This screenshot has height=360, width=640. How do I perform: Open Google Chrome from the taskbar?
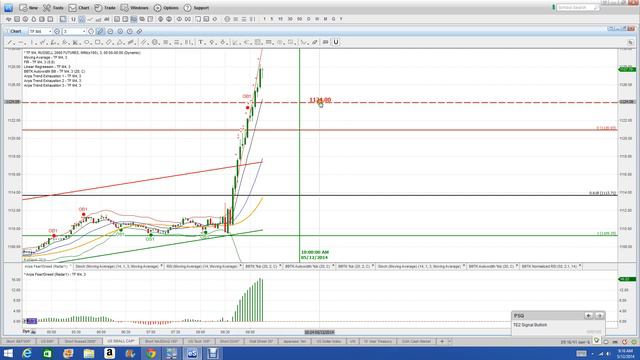tap(151, 353)
